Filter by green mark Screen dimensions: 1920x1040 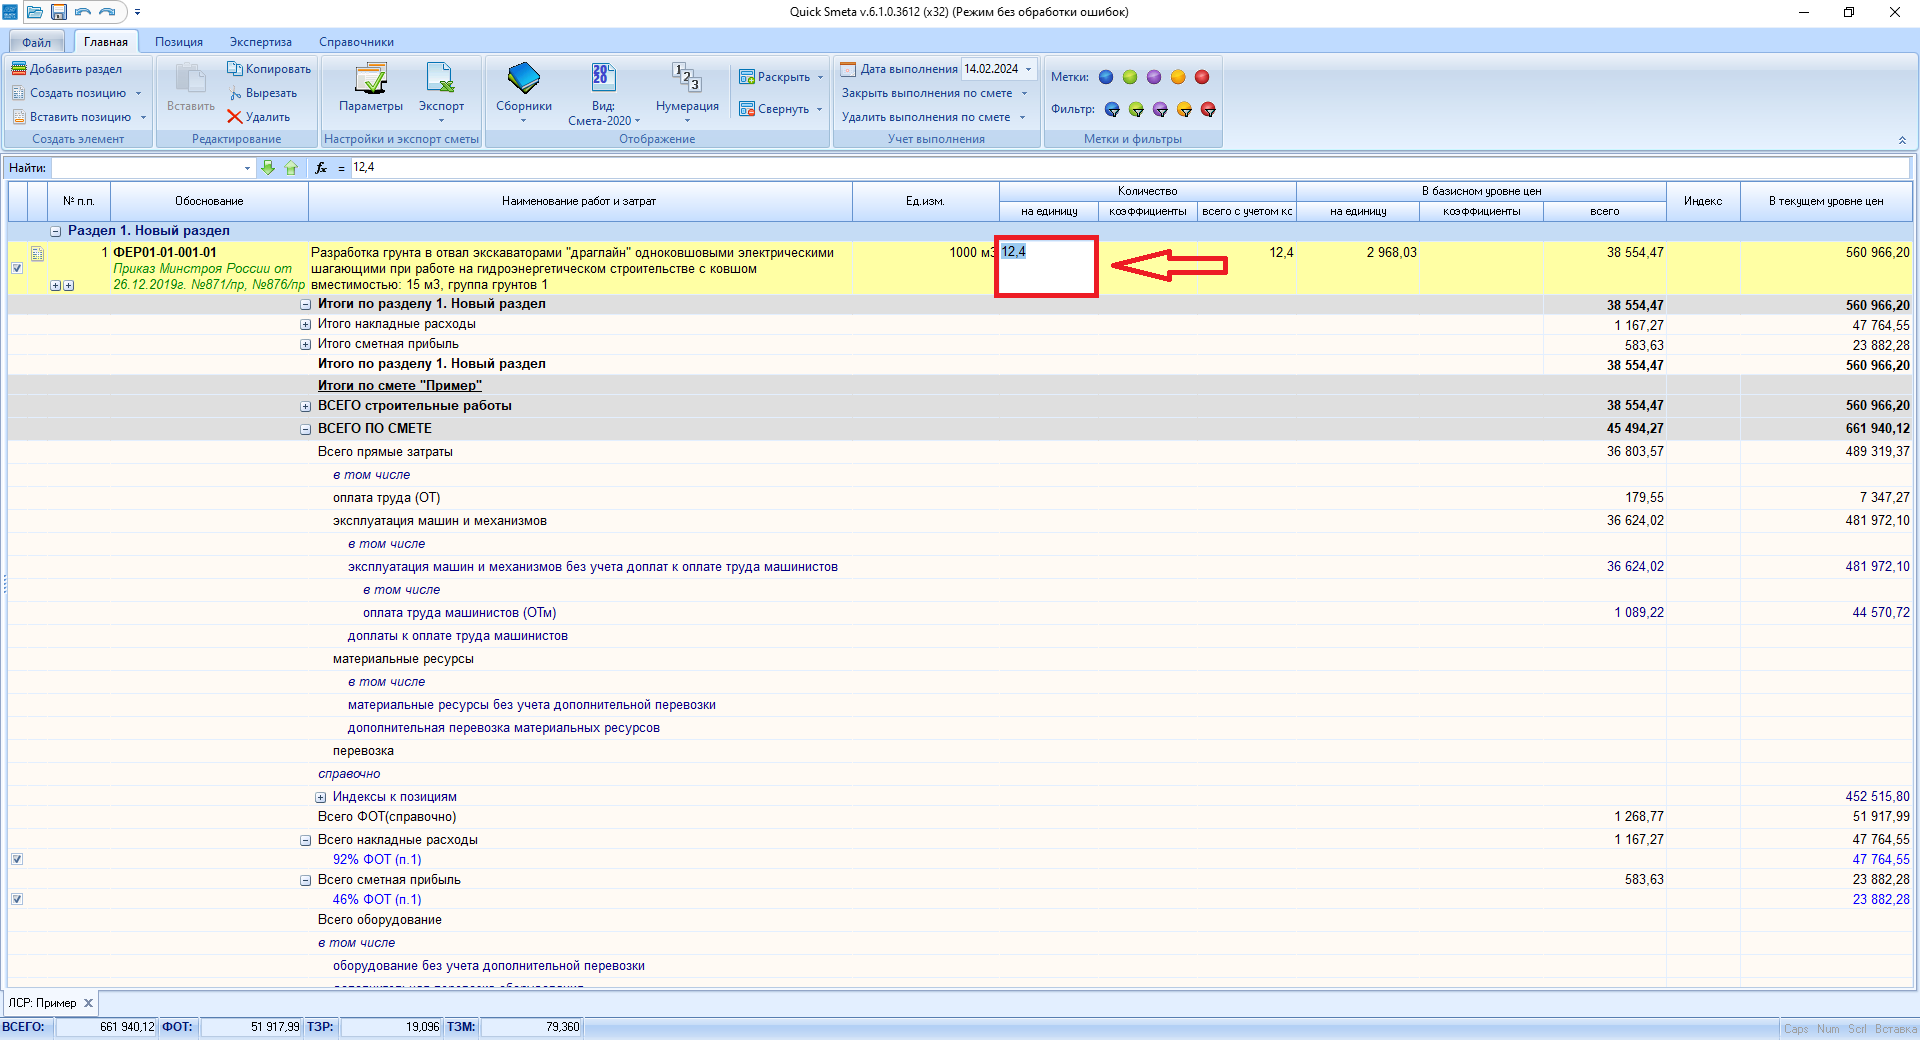click(1136, 109)
